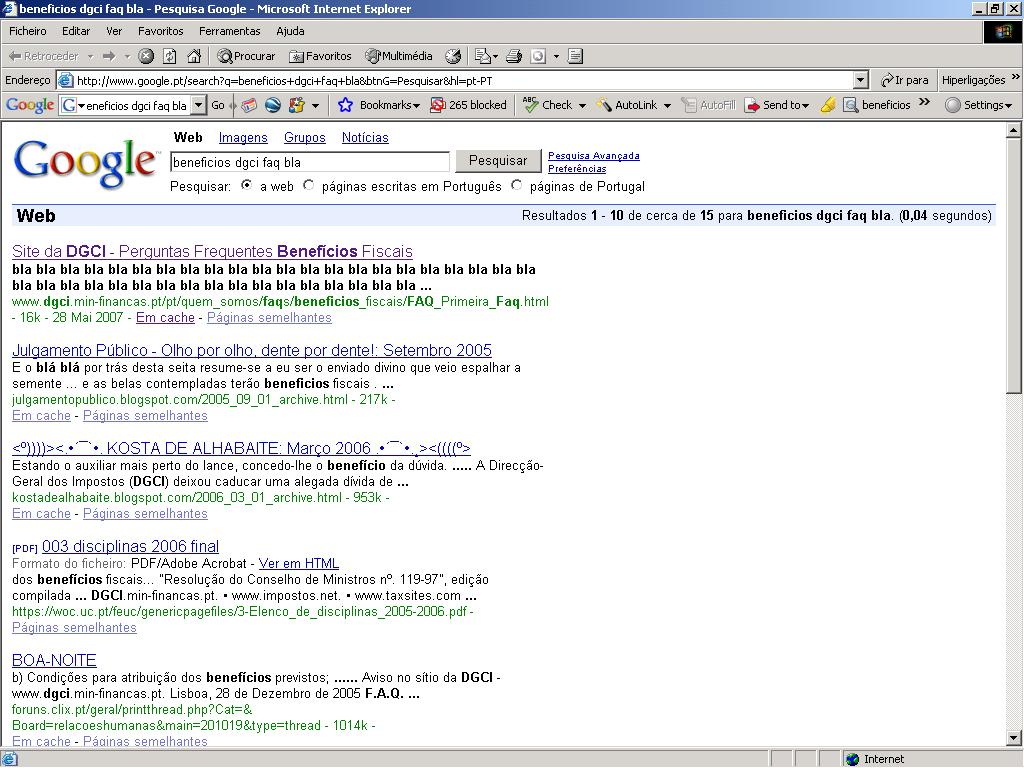The height and width of the screenshot is (768, 1024).
Task: Open the Favoritos menu in menu bar
Action: click(161, 31)
